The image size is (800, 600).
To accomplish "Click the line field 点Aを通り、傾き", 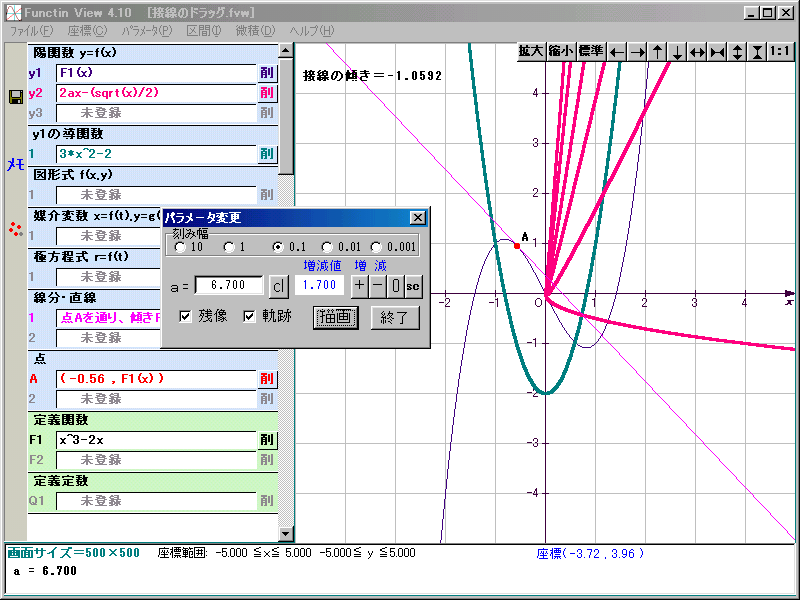I will pos(109,318).
